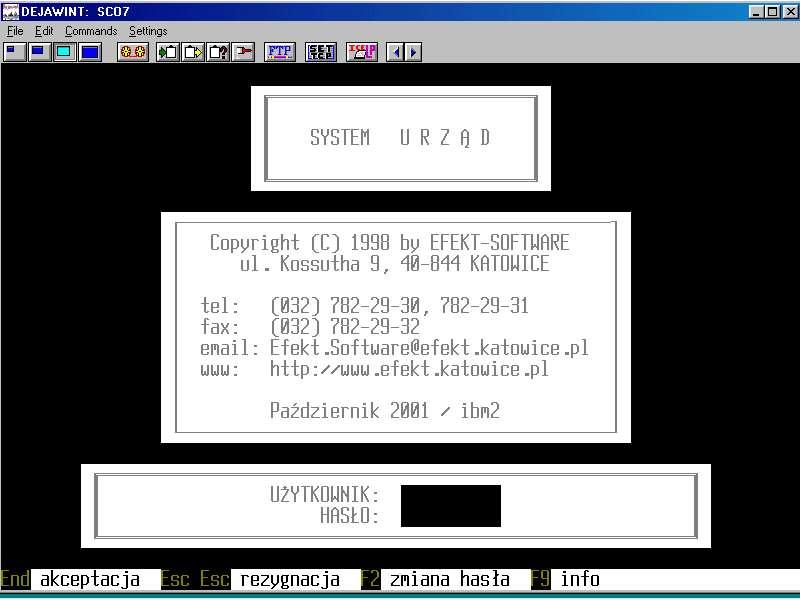Click the Październik 2001 / ibm2 text
This screenshot has width=800, height=600.
pos(385,411)
